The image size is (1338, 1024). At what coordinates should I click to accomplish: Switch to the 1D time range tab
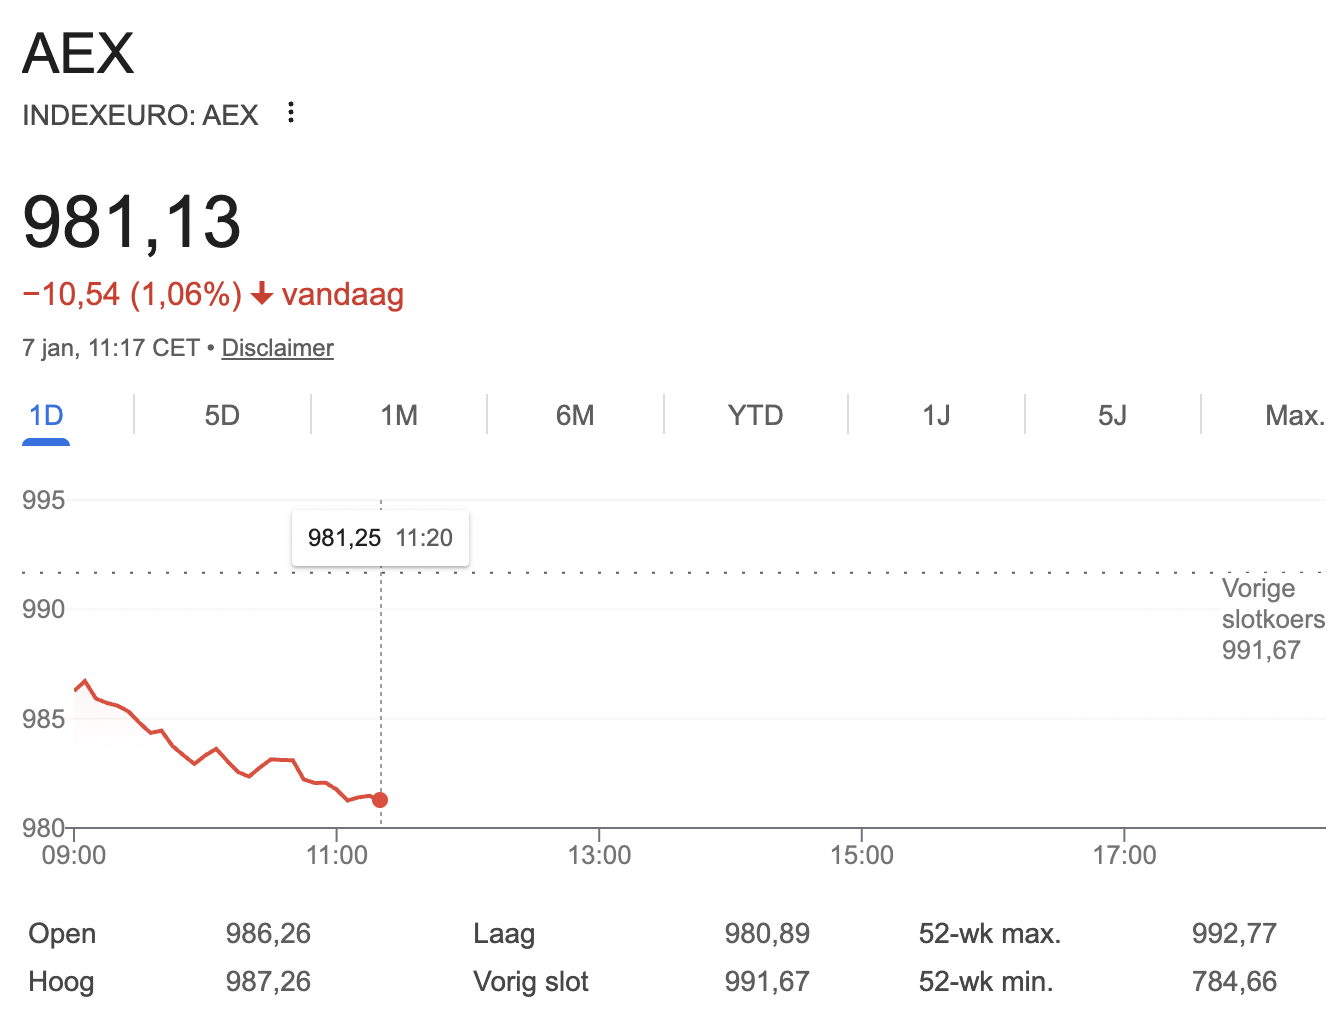click(x=45, y=414)
